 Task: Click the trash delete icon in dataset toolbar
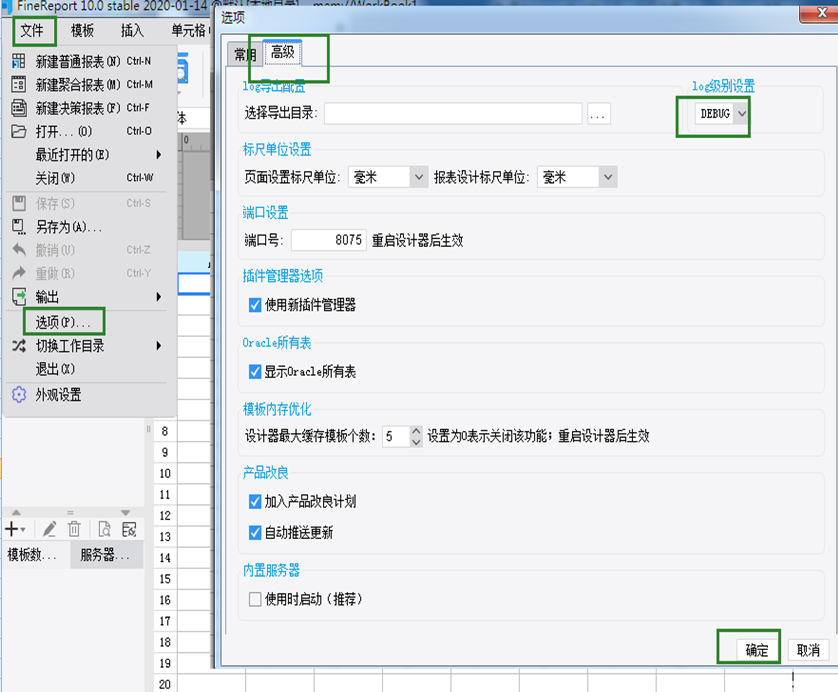tap(74, 529)
